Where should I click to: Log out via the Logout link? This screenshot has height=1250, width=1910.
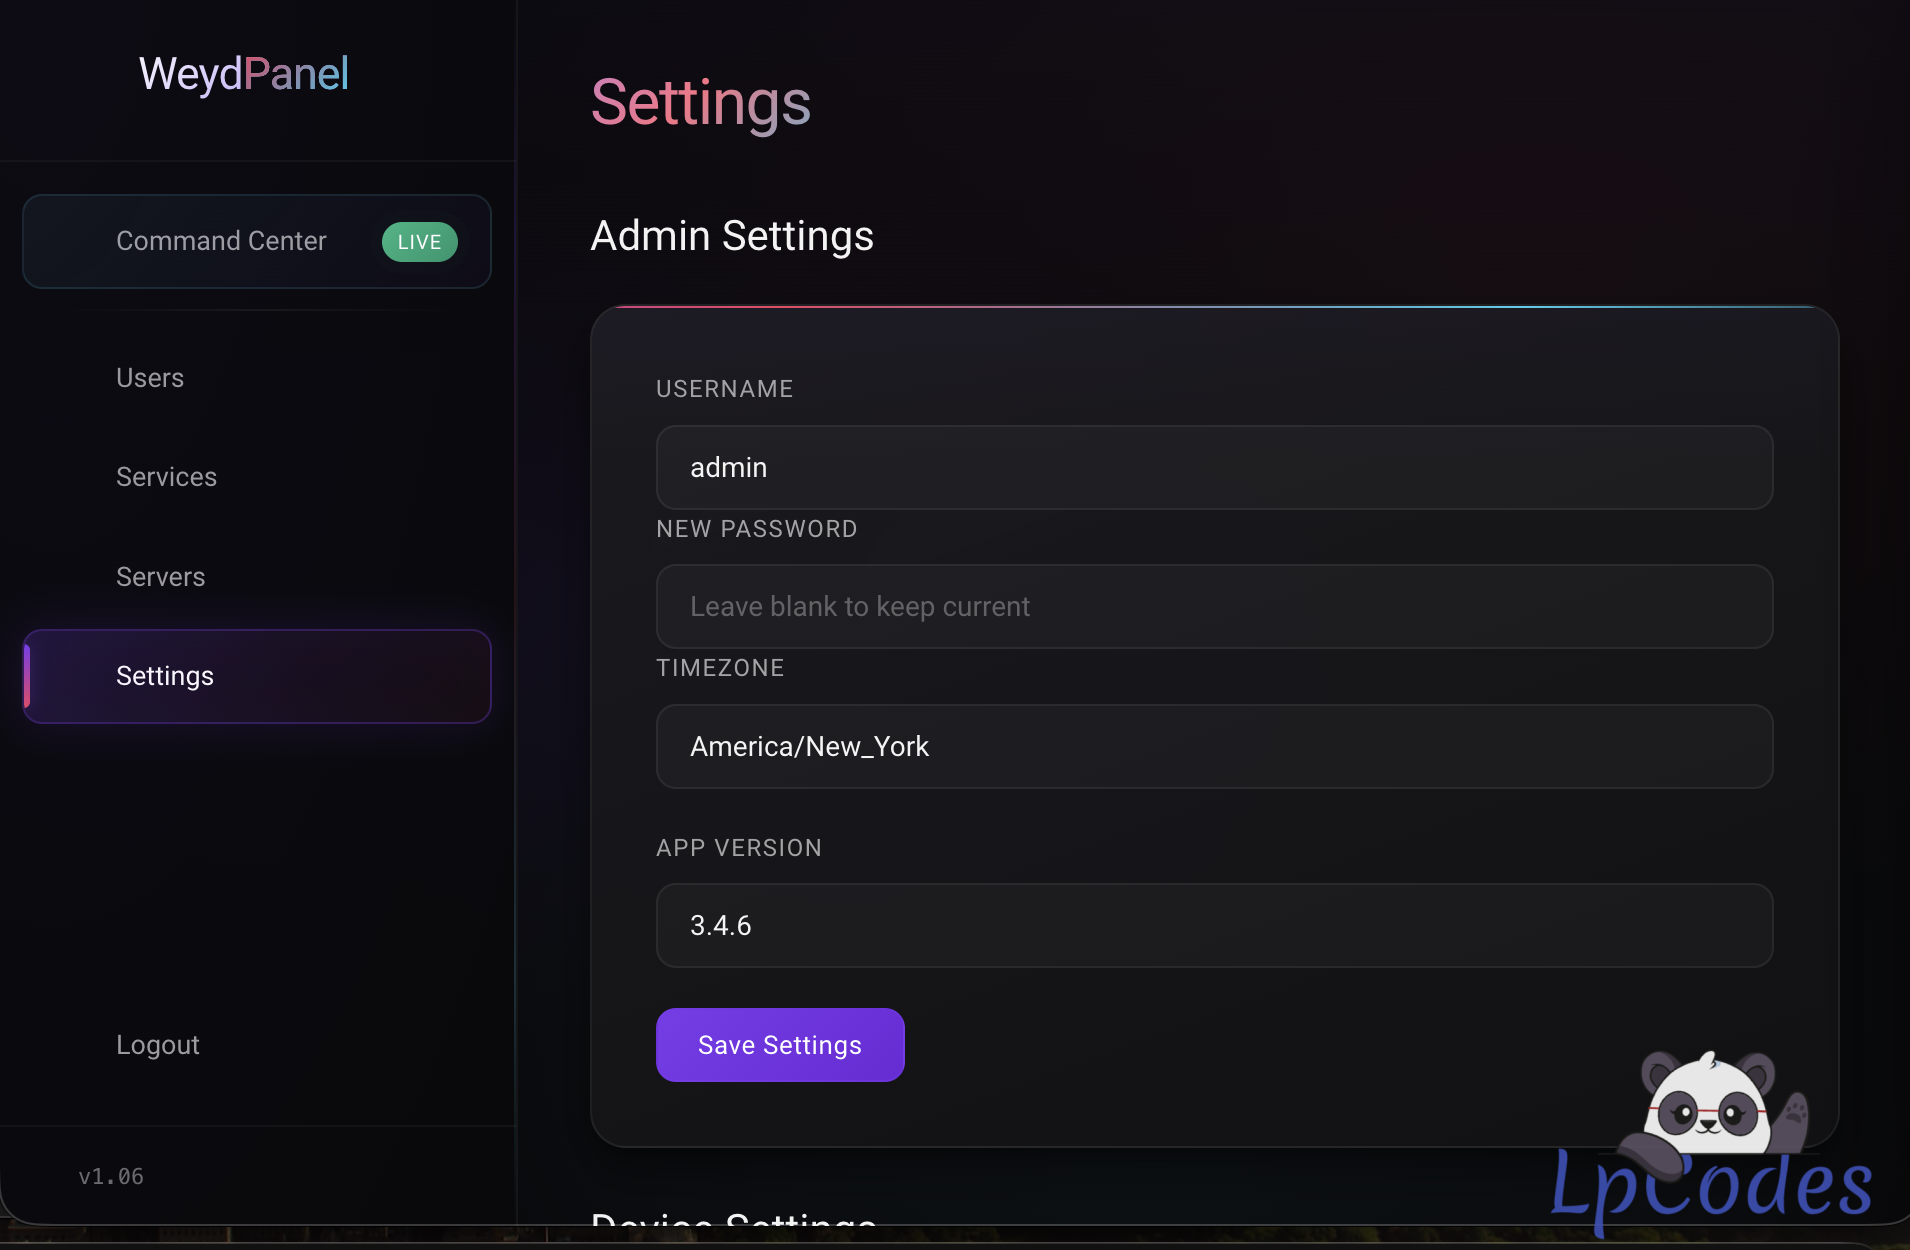(x=158, y=1045)
